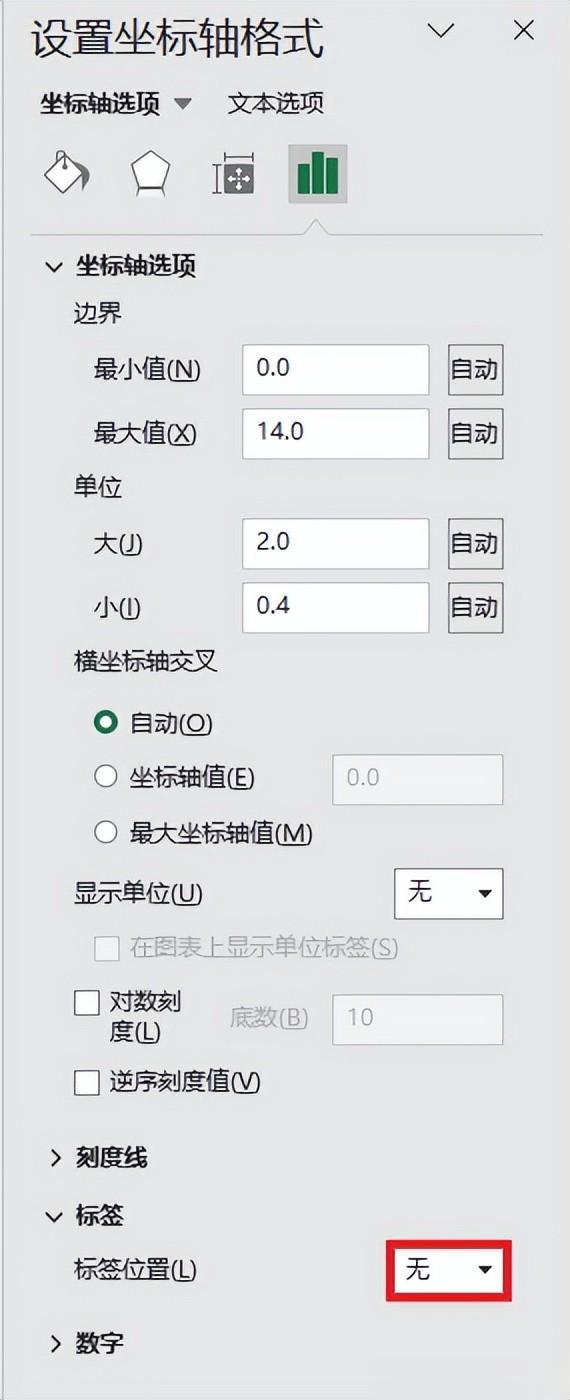
Task: Select the 最大坐标轴值(M) radio option
Action: (x=106, y=832)
